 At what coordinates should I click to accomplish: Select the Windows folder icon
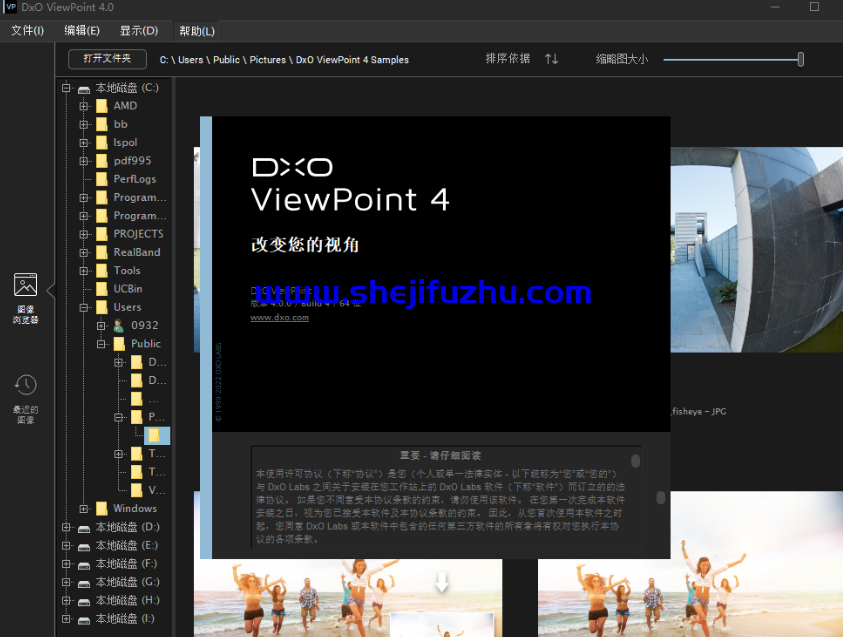point(102,508)
